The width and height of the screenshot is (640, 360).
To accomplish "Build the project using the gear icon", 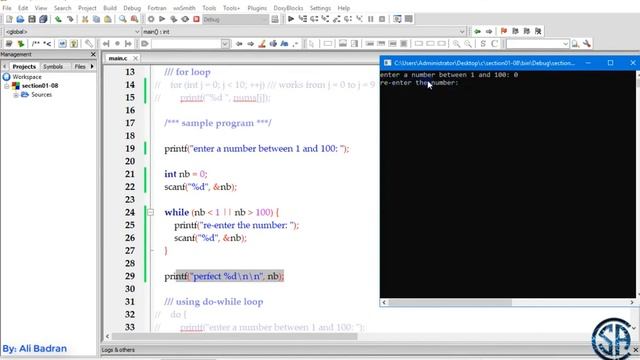I will pos(151,19).
